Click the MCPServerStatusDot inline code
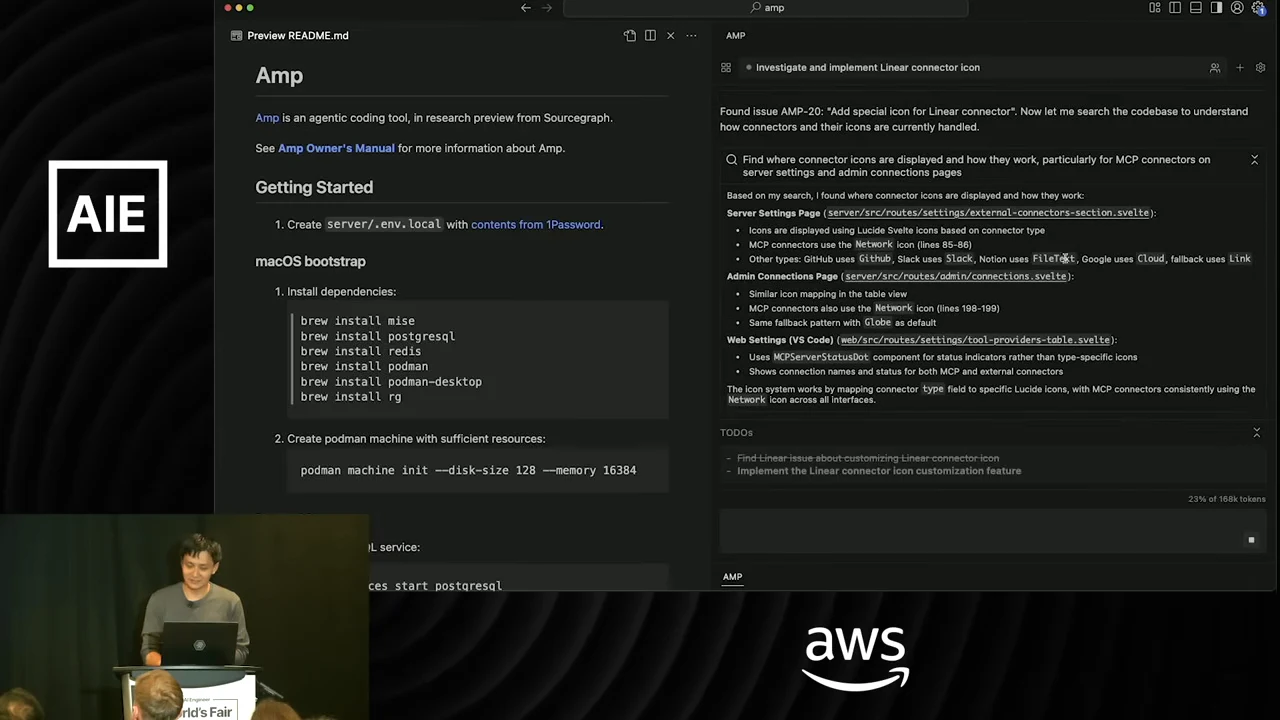1280x720 pixels. pos(821,357)
